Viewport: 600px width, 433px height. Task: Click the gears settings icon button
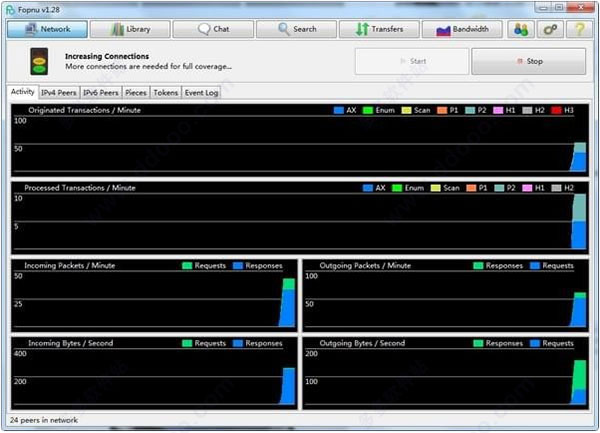coord(550,29)
